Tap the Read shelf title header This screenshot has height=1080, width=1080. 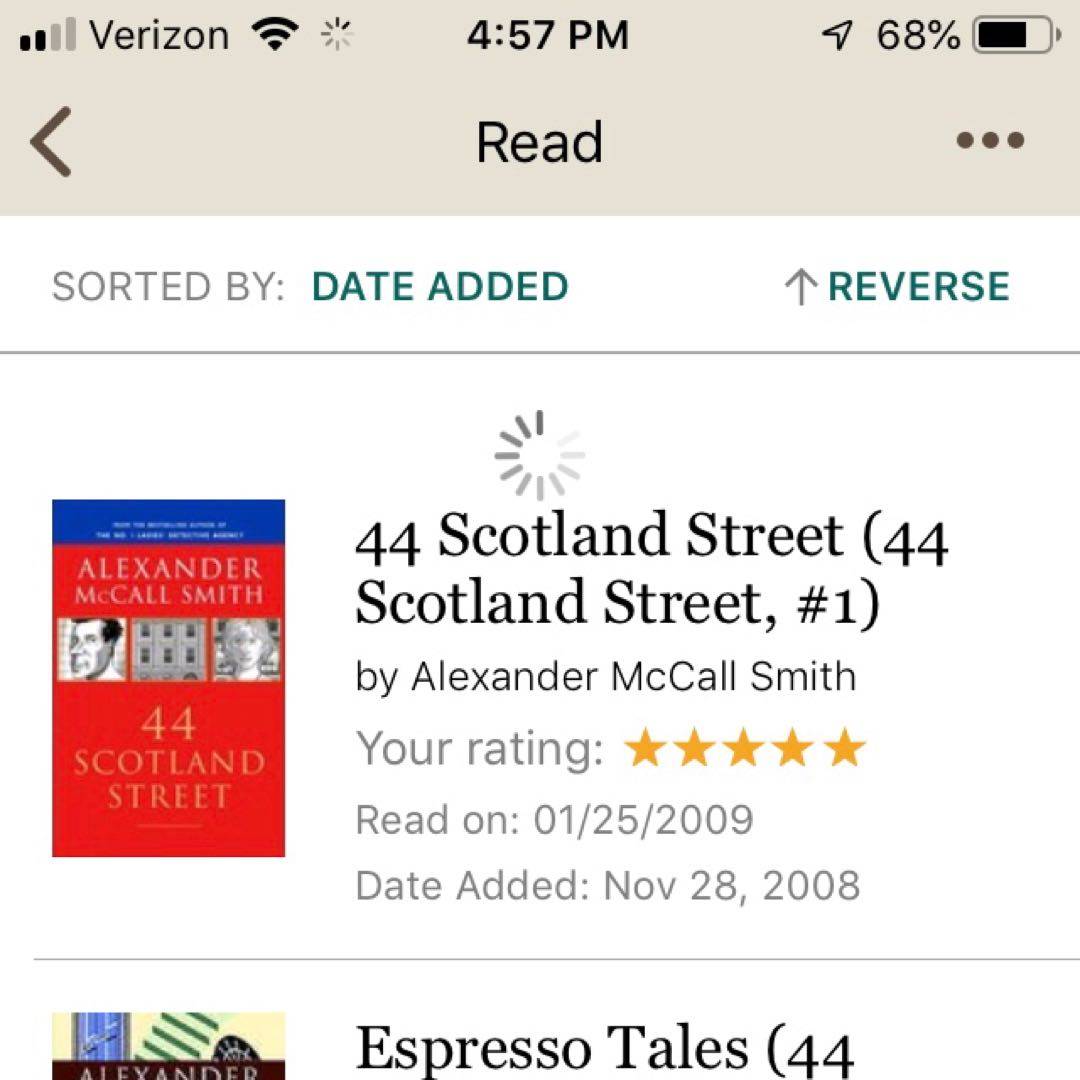[x=539, y=142]
